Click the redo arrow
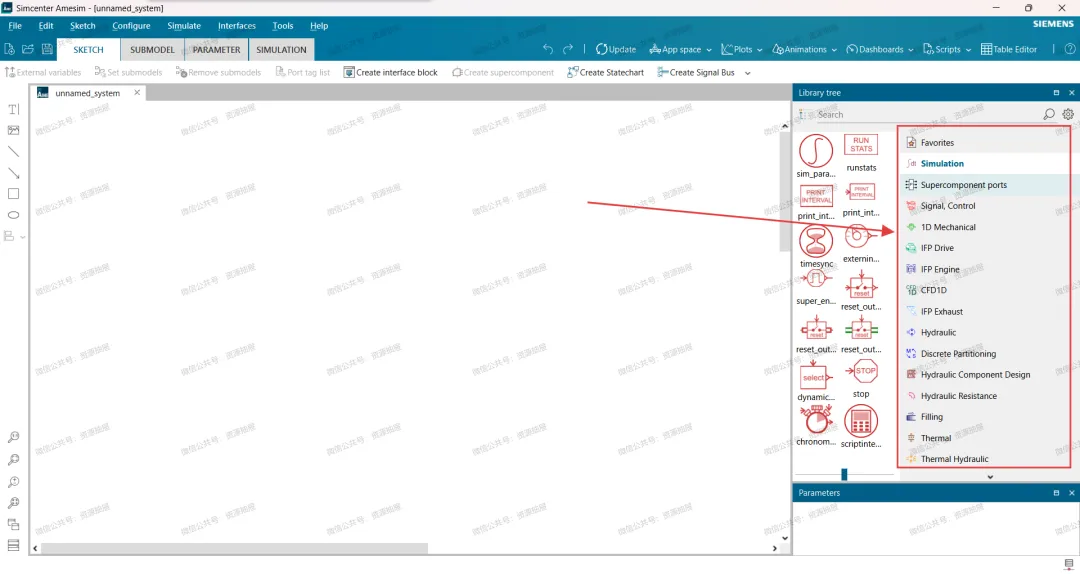This screenshot has width=1080, height=574. click(x=568, y=49)
